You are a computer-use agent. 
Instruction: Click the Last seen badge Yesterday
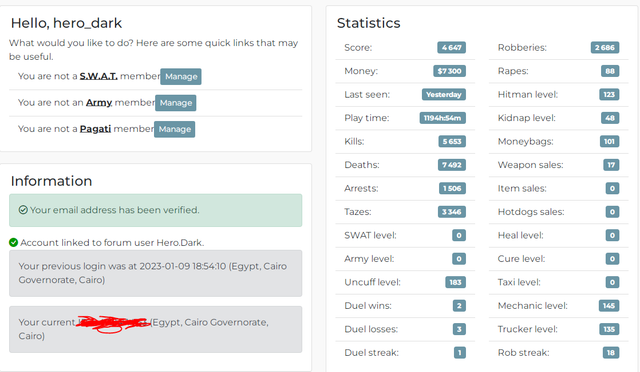444,94
